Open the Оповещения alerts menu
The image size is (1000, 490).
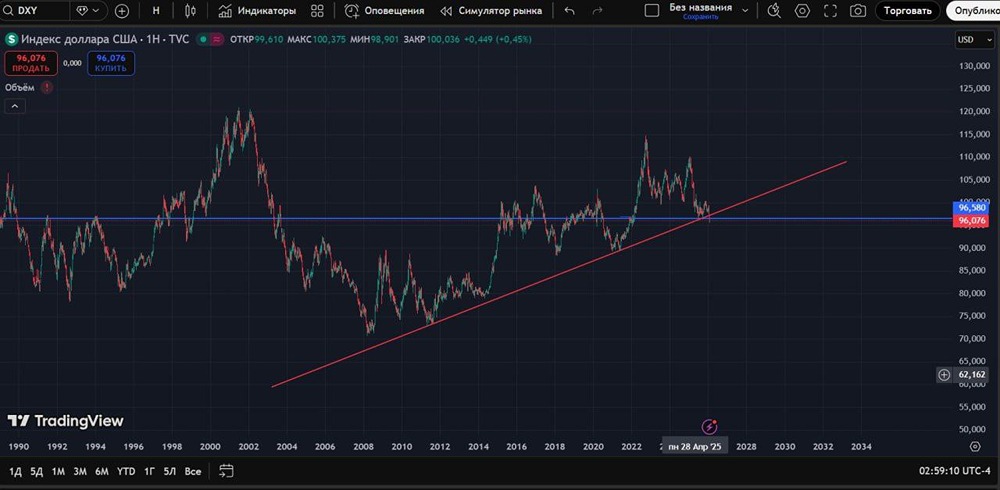385,11
